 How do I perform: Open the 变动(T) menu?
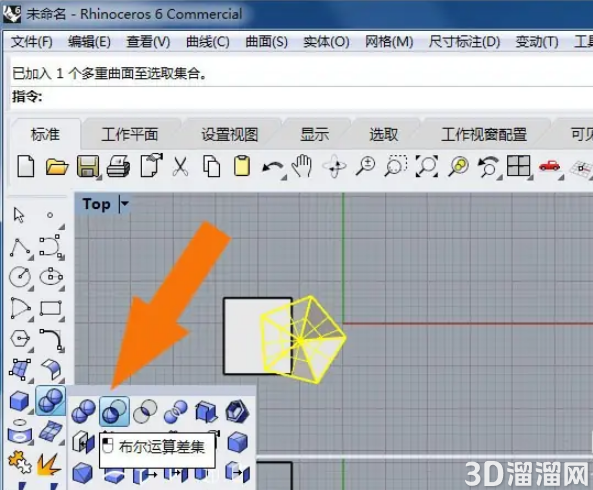point(537,42)
